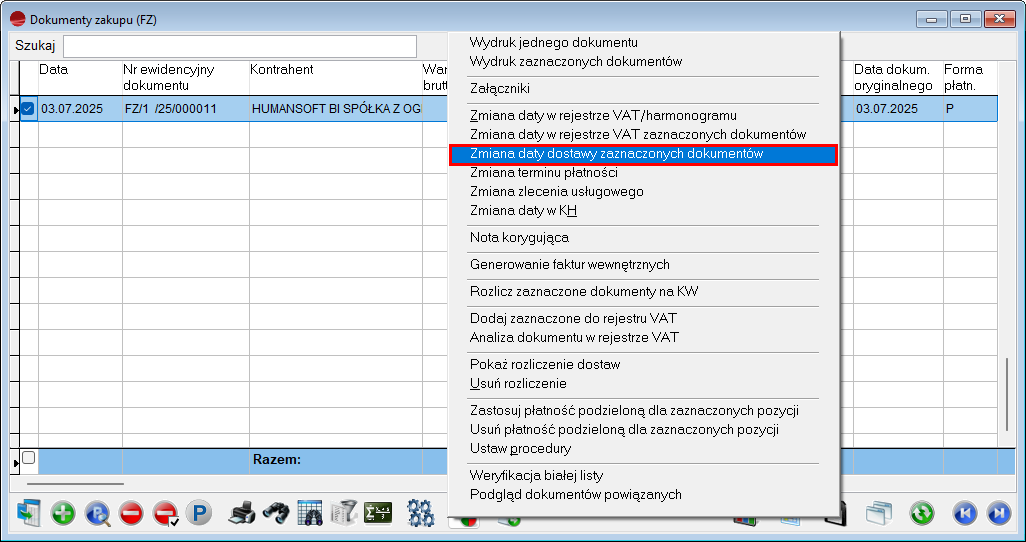1026x542 pixels.
Task: Click the blue P icon
Action: [x=199, y=513]
